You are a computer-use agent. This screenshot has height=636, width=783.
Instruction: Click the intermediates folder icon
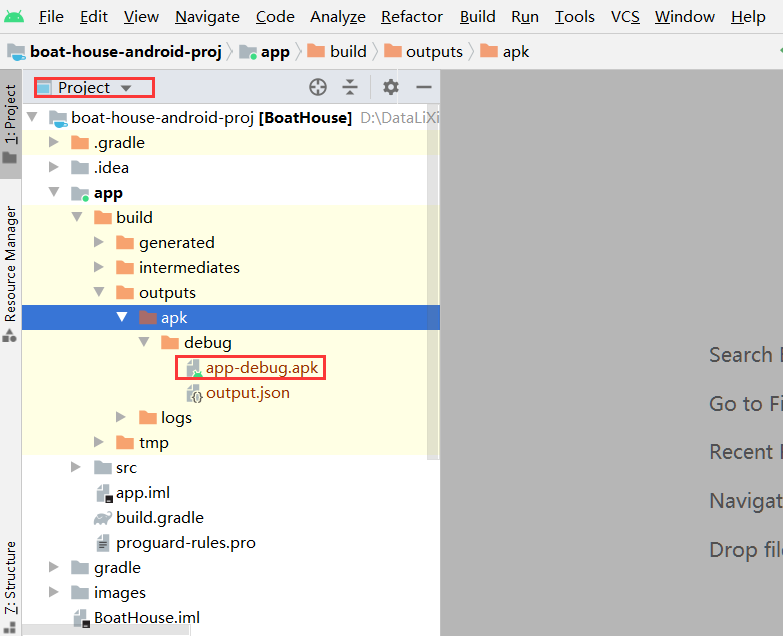[125, 267]
